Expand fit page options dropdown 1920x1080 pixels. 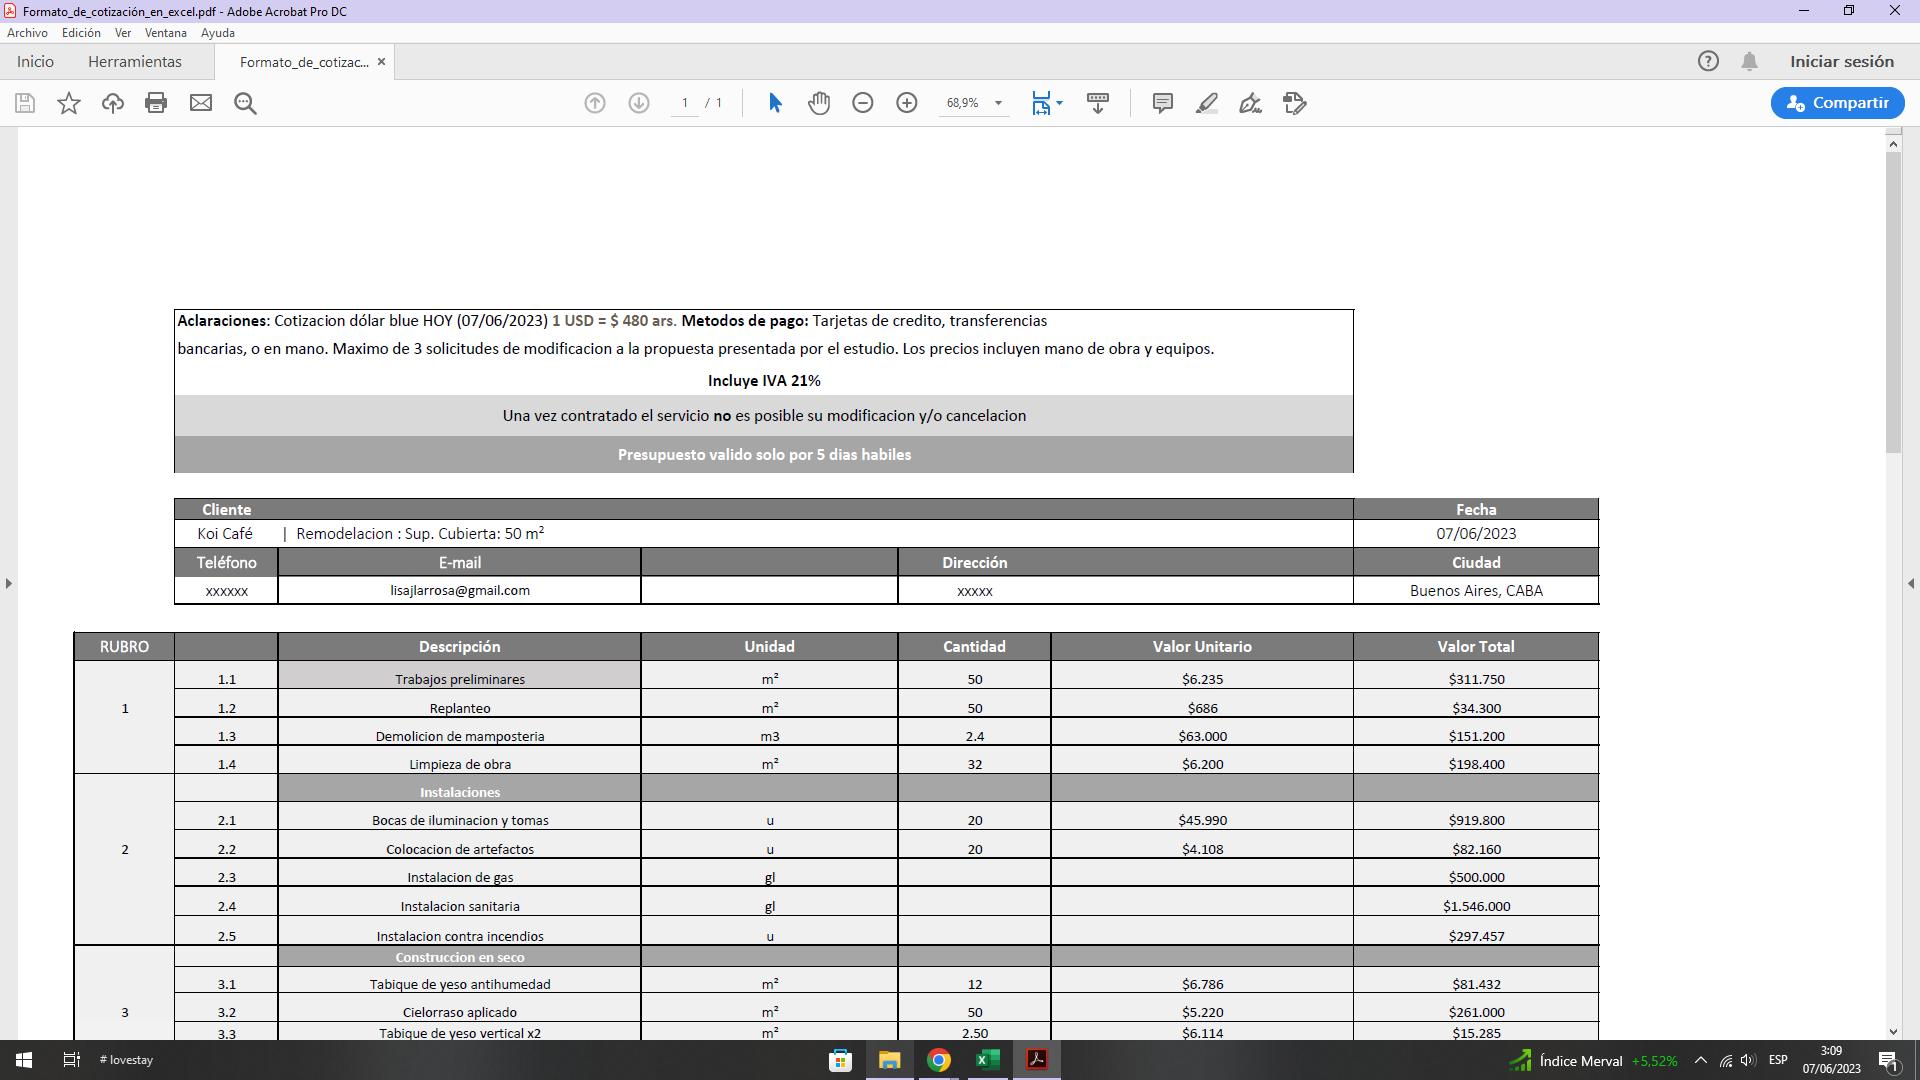[x=1059, y=103]
